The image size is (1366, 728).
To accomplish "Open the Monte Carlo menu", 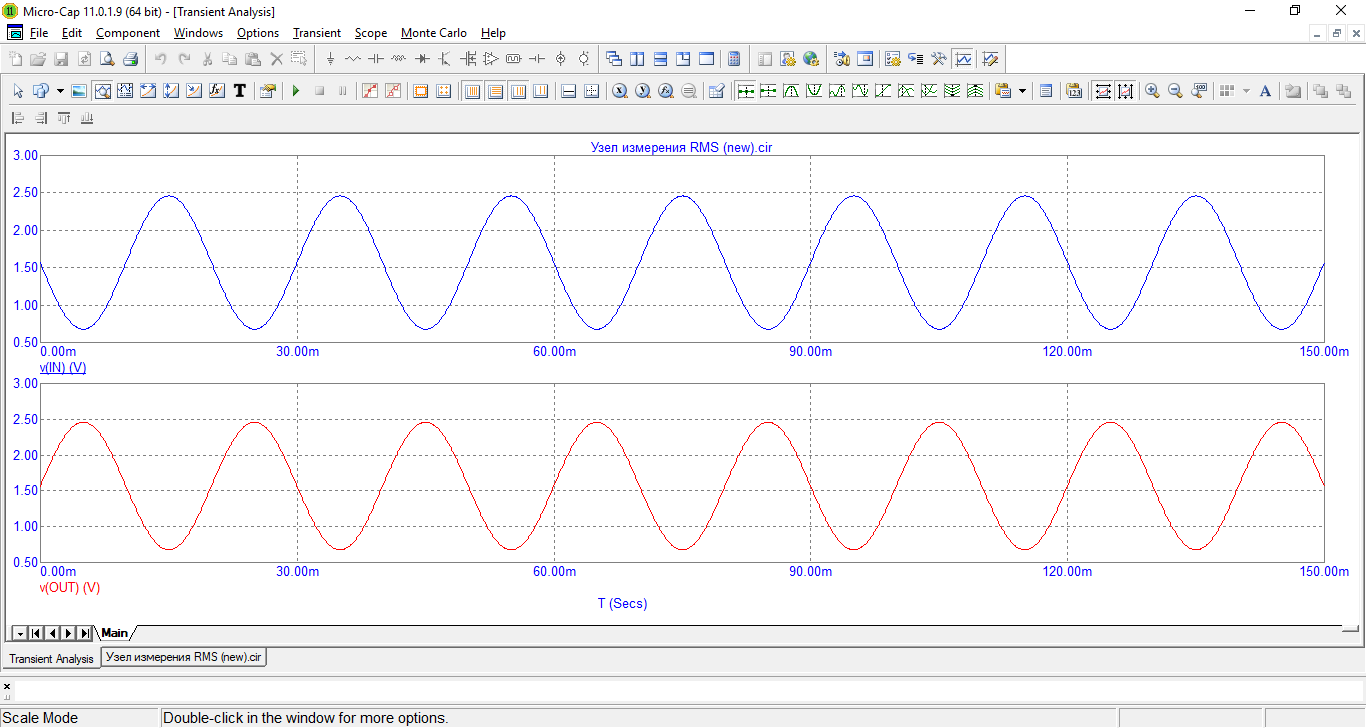I will point(433,33).
